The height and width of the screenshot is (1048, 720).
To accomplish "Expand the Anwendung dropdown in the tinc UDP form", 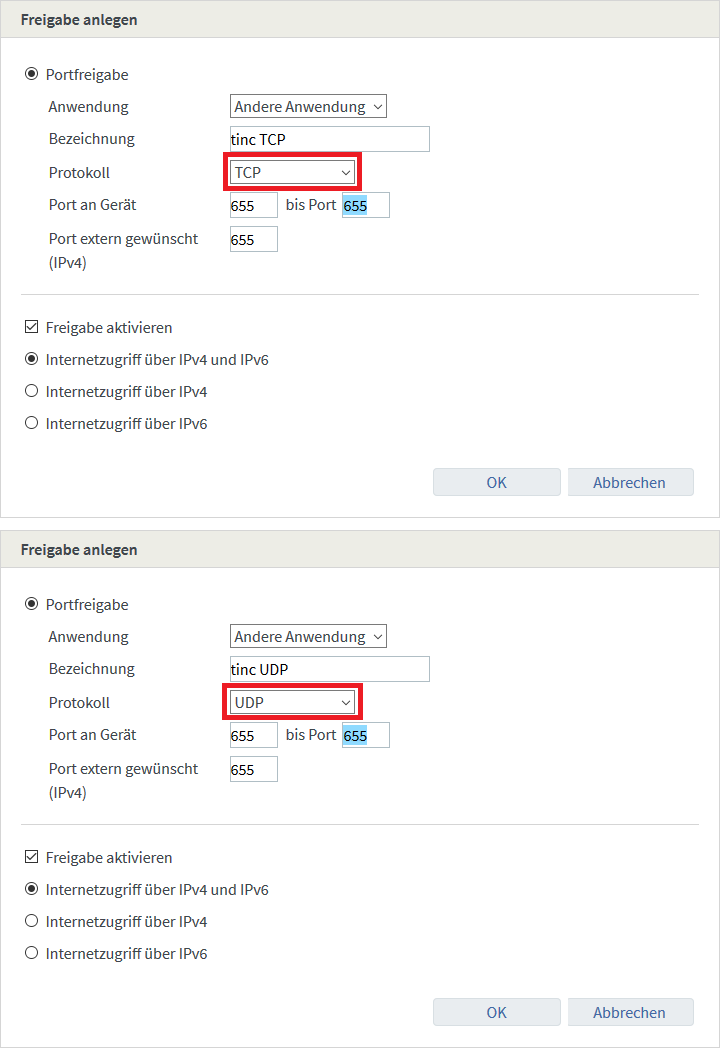I will (308, 636).
